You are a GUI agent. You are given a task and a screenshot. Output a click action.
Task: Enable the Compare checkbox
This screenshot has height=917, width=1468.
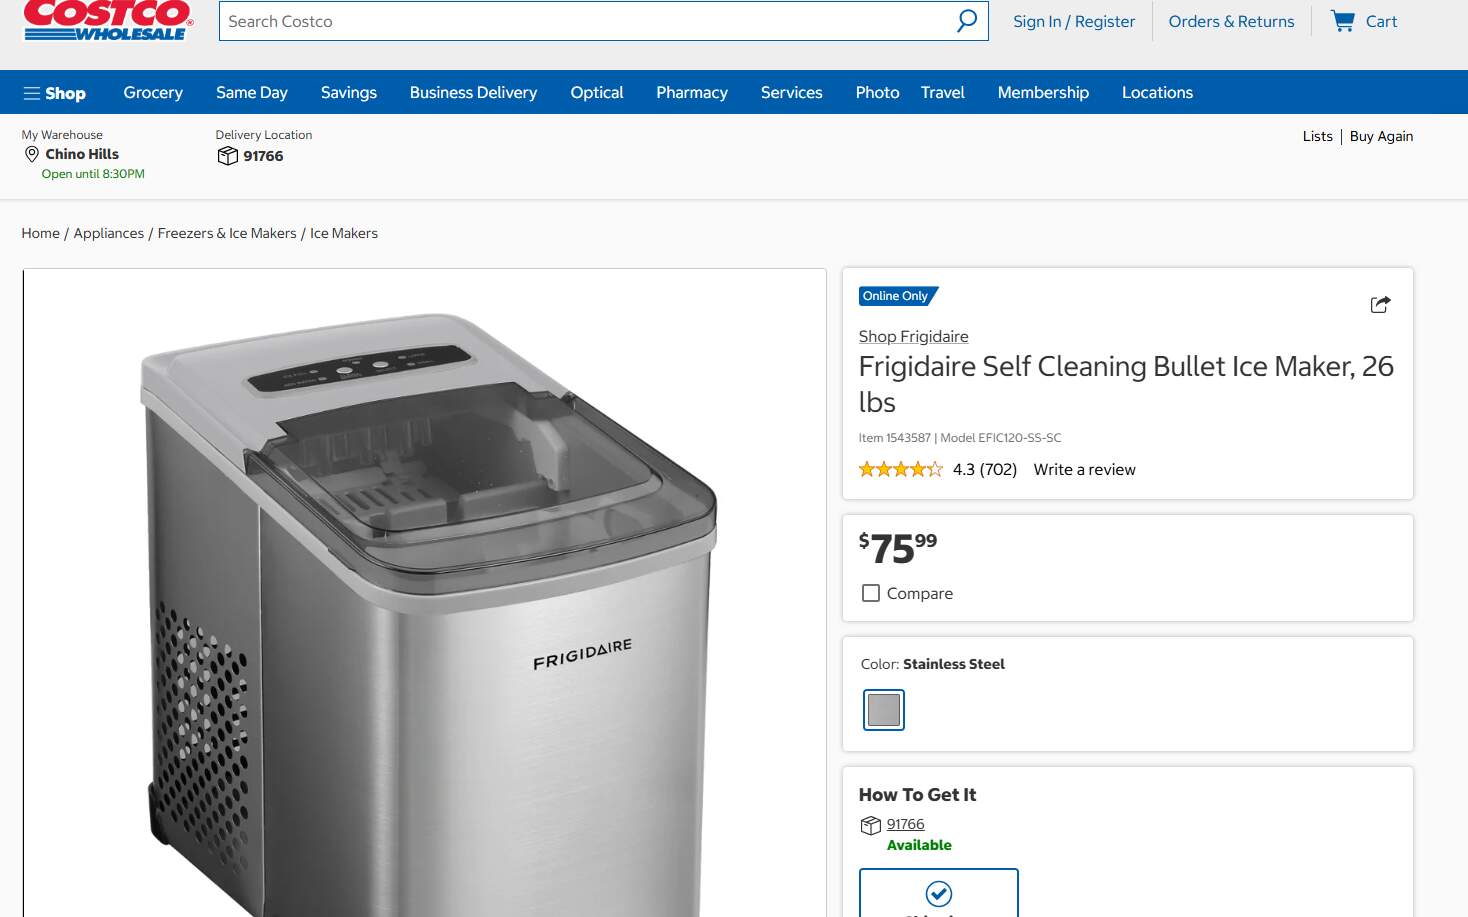tap(871, 593)
